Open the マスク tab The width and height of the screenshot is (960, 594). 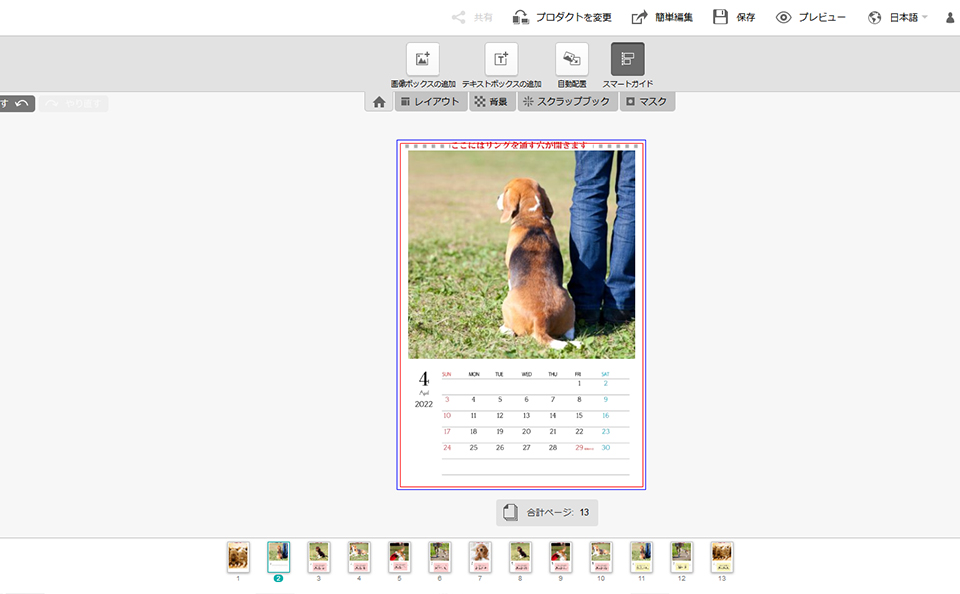coord(646,102)
